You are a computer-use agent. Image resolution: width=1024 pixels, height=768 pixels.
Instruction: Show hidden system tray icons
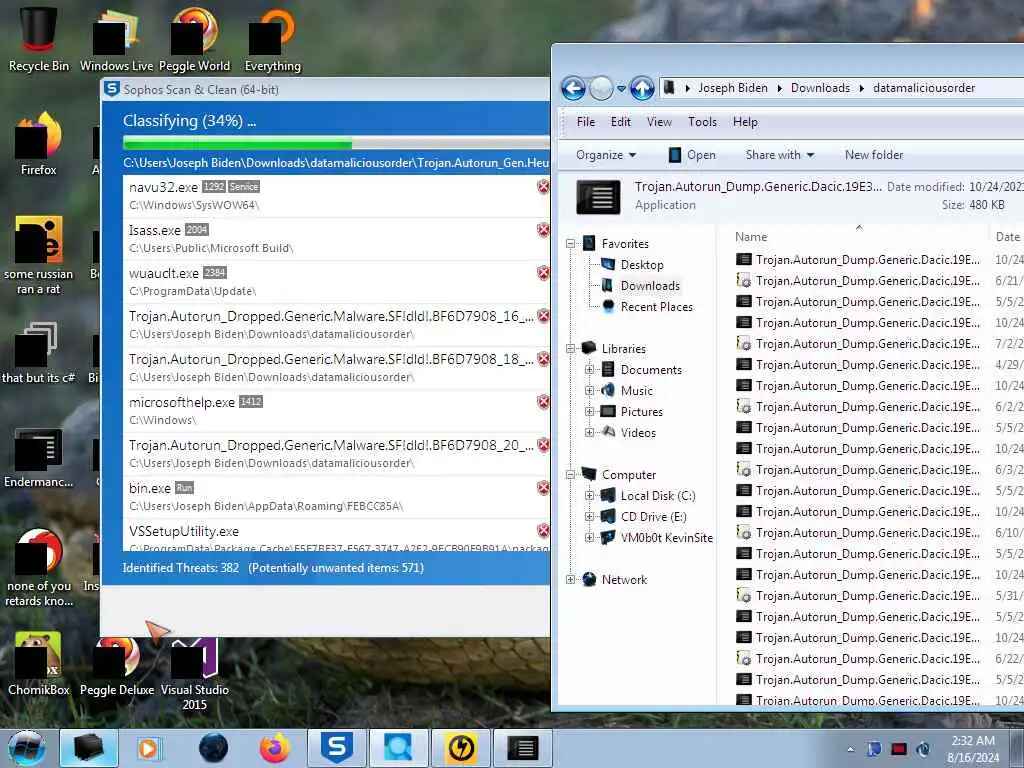pos(850,749)
